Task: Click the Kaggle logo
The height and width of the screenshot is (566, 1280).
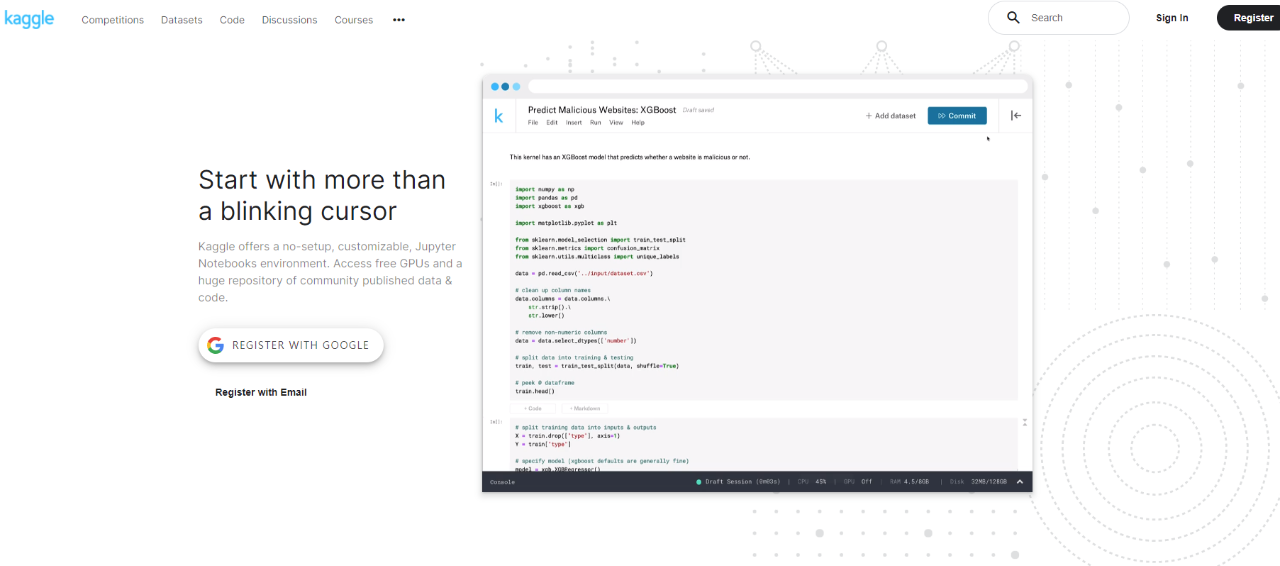Action: click(x=29, y=18)
